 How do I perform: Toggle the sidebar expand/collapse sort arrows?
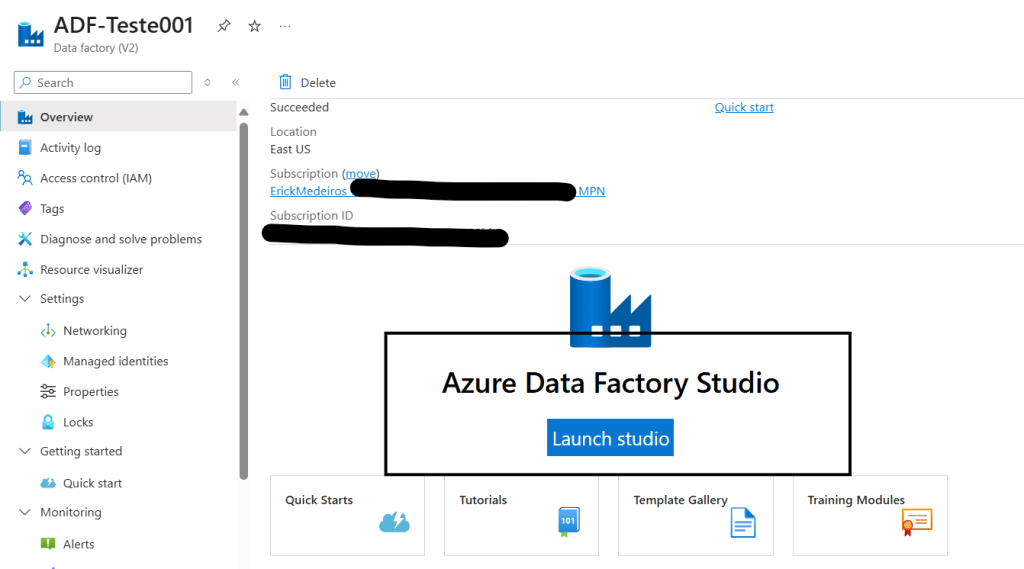point(208,83)
